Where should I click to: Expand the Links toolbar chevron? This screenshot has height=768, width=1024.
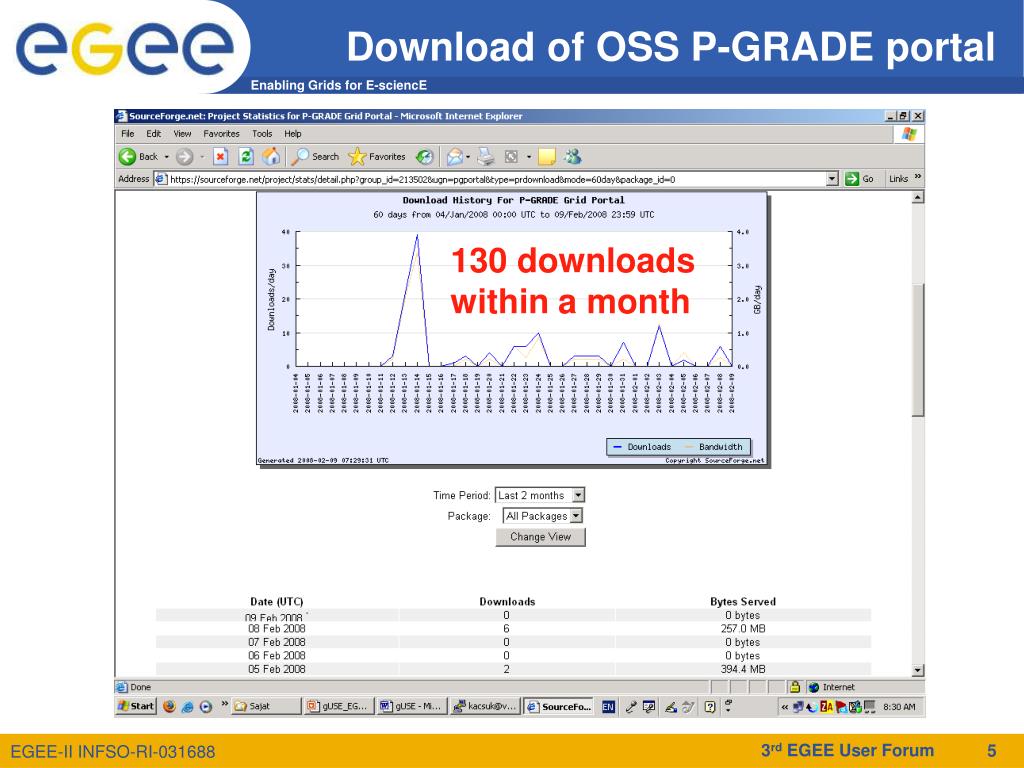918,177
